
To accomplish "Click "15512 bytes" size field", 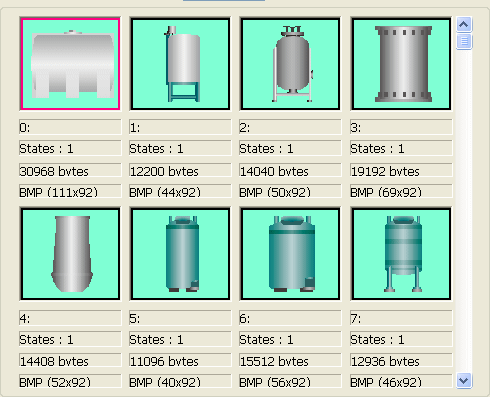I will [x=290, y=361].
